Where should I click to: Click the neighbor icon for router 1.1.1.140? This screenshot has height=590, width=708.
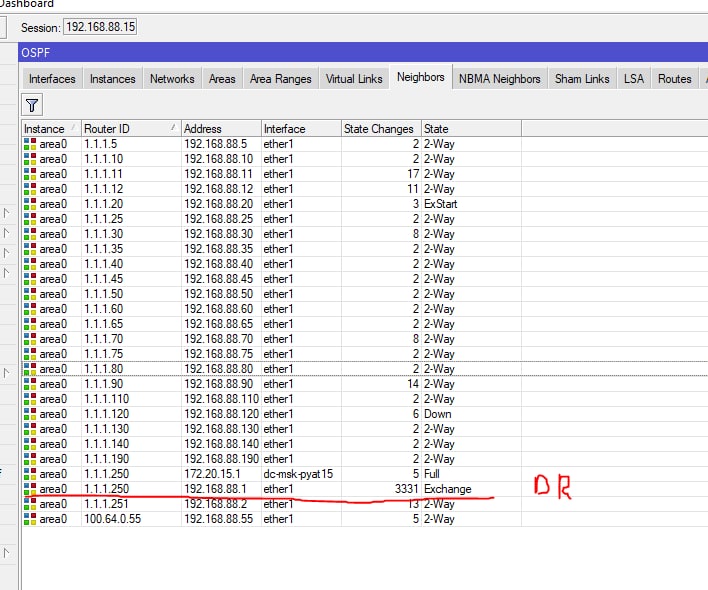(30, 444)
